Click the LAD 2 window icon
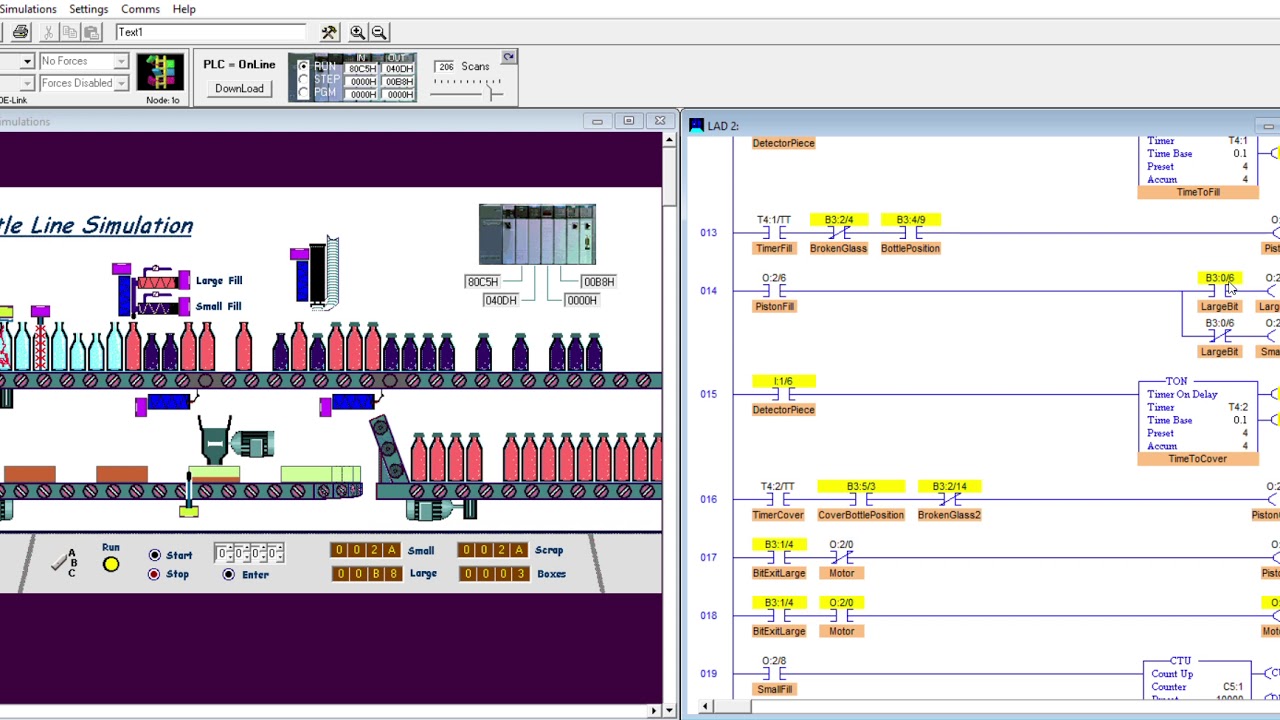This screenshot has height=720, width=1280. tap(696, 125)
